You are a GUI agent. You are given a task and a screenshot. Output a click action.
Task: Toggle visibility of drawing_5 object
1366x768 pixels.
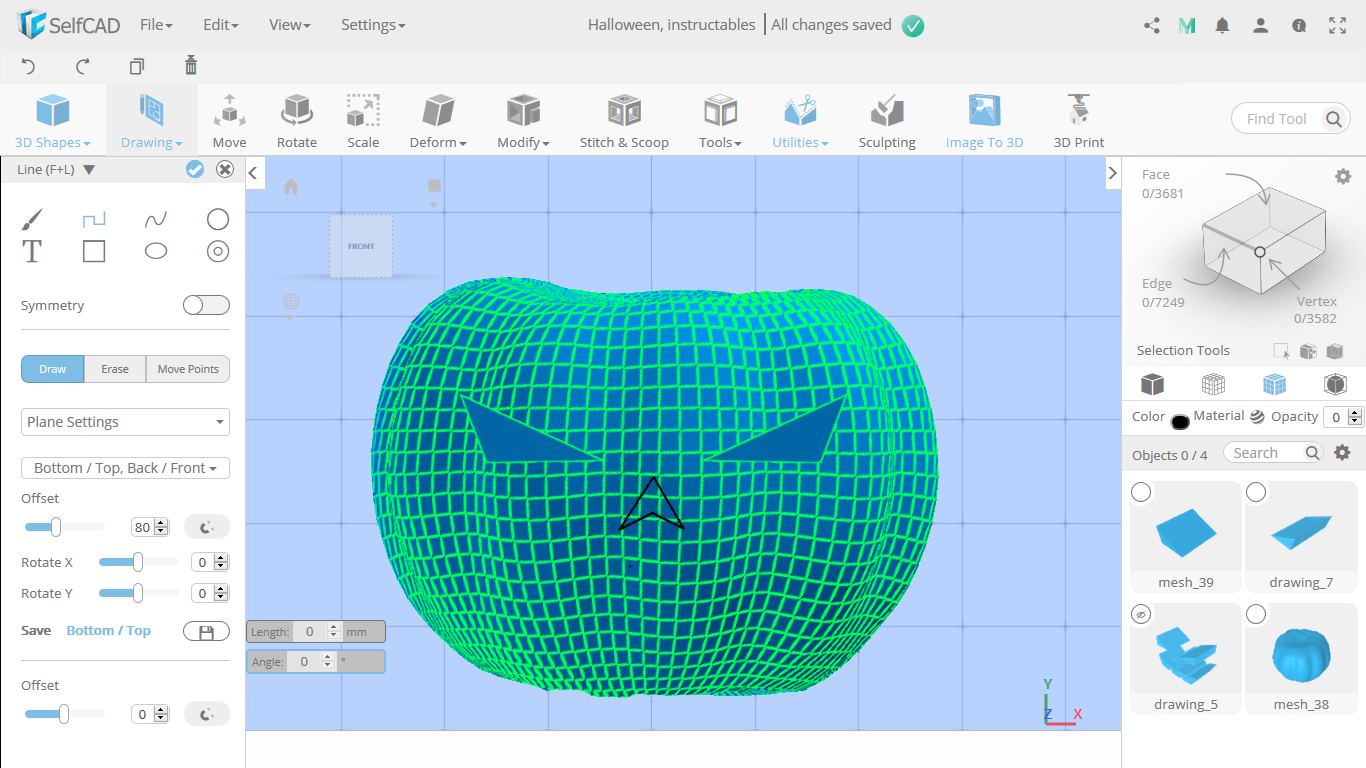[x=1141, y=613]
